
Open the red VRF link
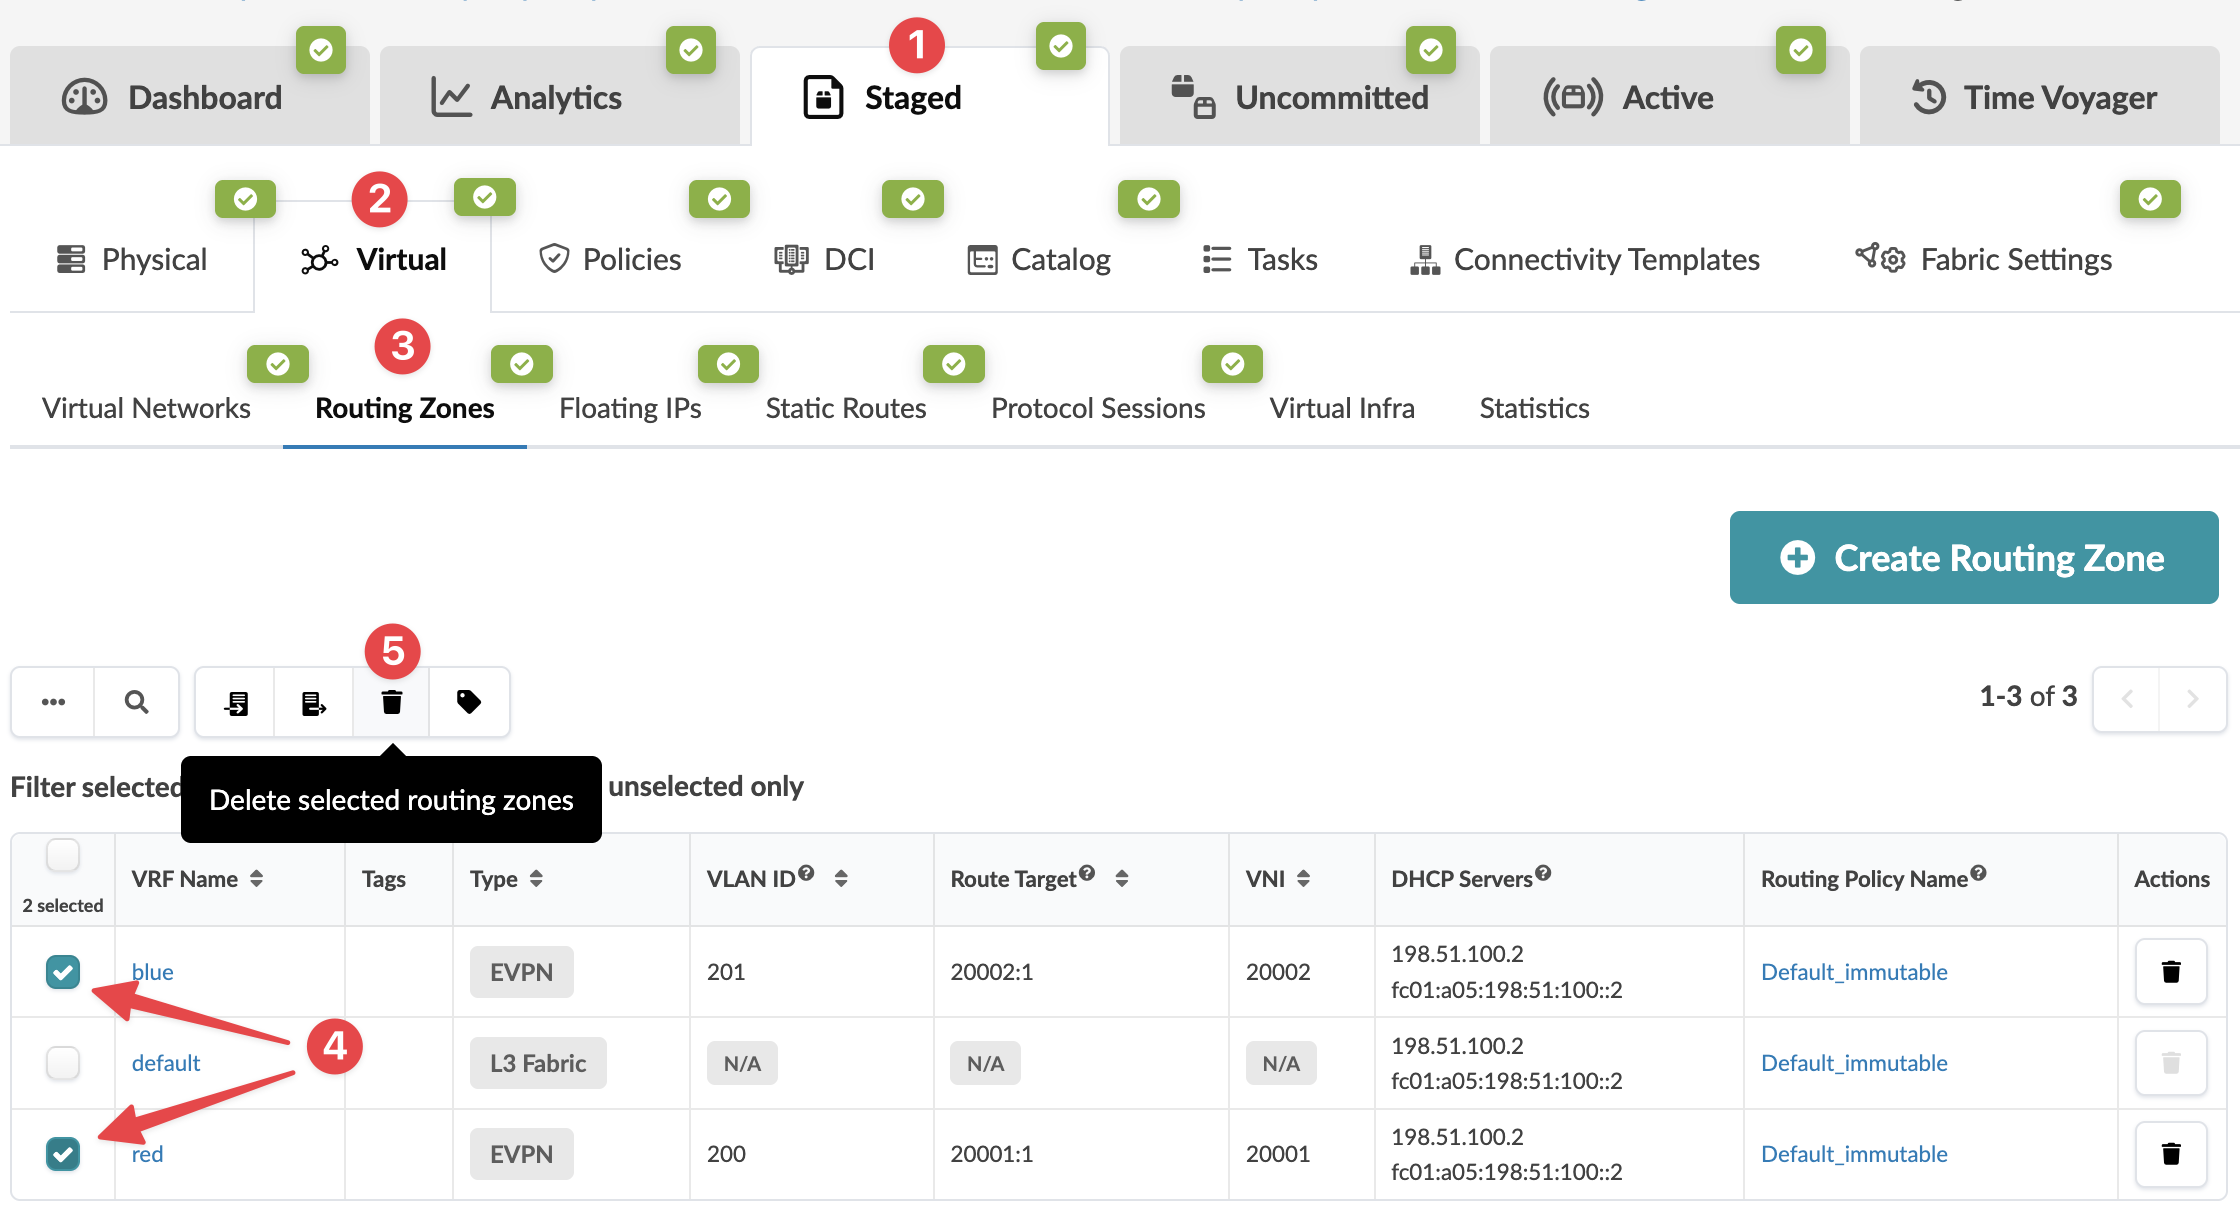point(147,1153)
